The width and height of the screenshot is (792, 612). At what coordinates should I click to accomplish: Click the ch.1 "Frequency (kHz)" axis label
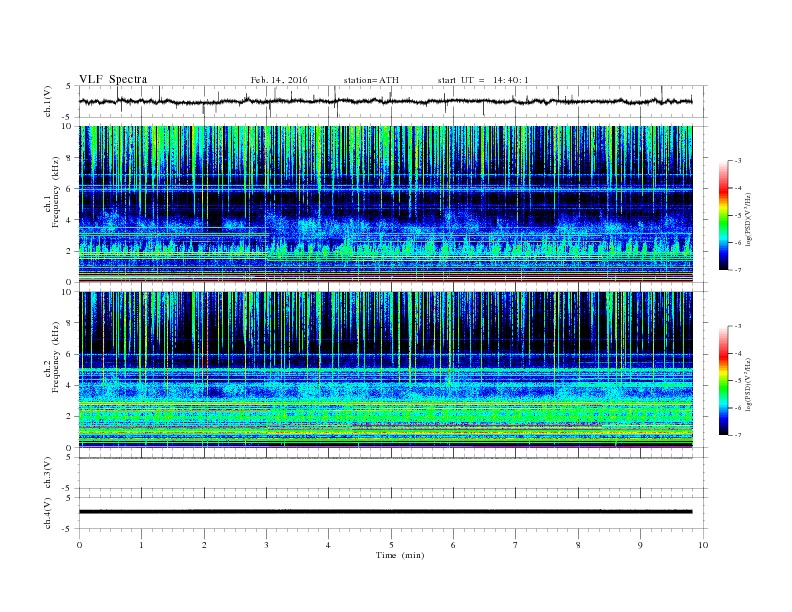(x=55, y=192)
